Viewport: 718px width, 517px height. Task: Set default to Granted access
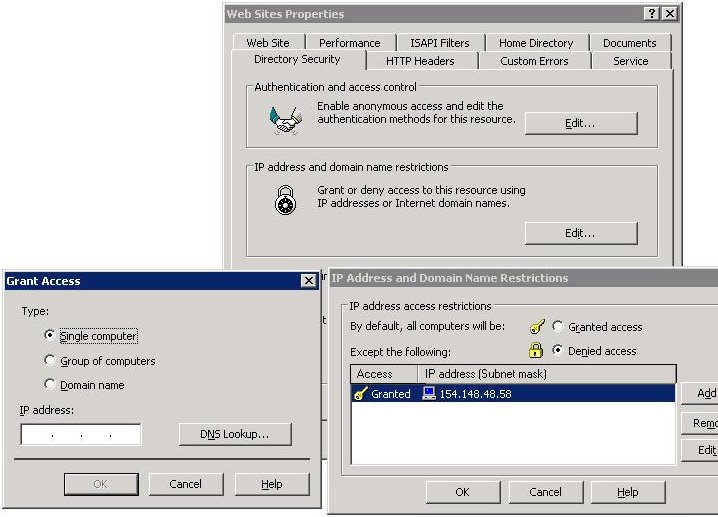[x=558, y=327]
